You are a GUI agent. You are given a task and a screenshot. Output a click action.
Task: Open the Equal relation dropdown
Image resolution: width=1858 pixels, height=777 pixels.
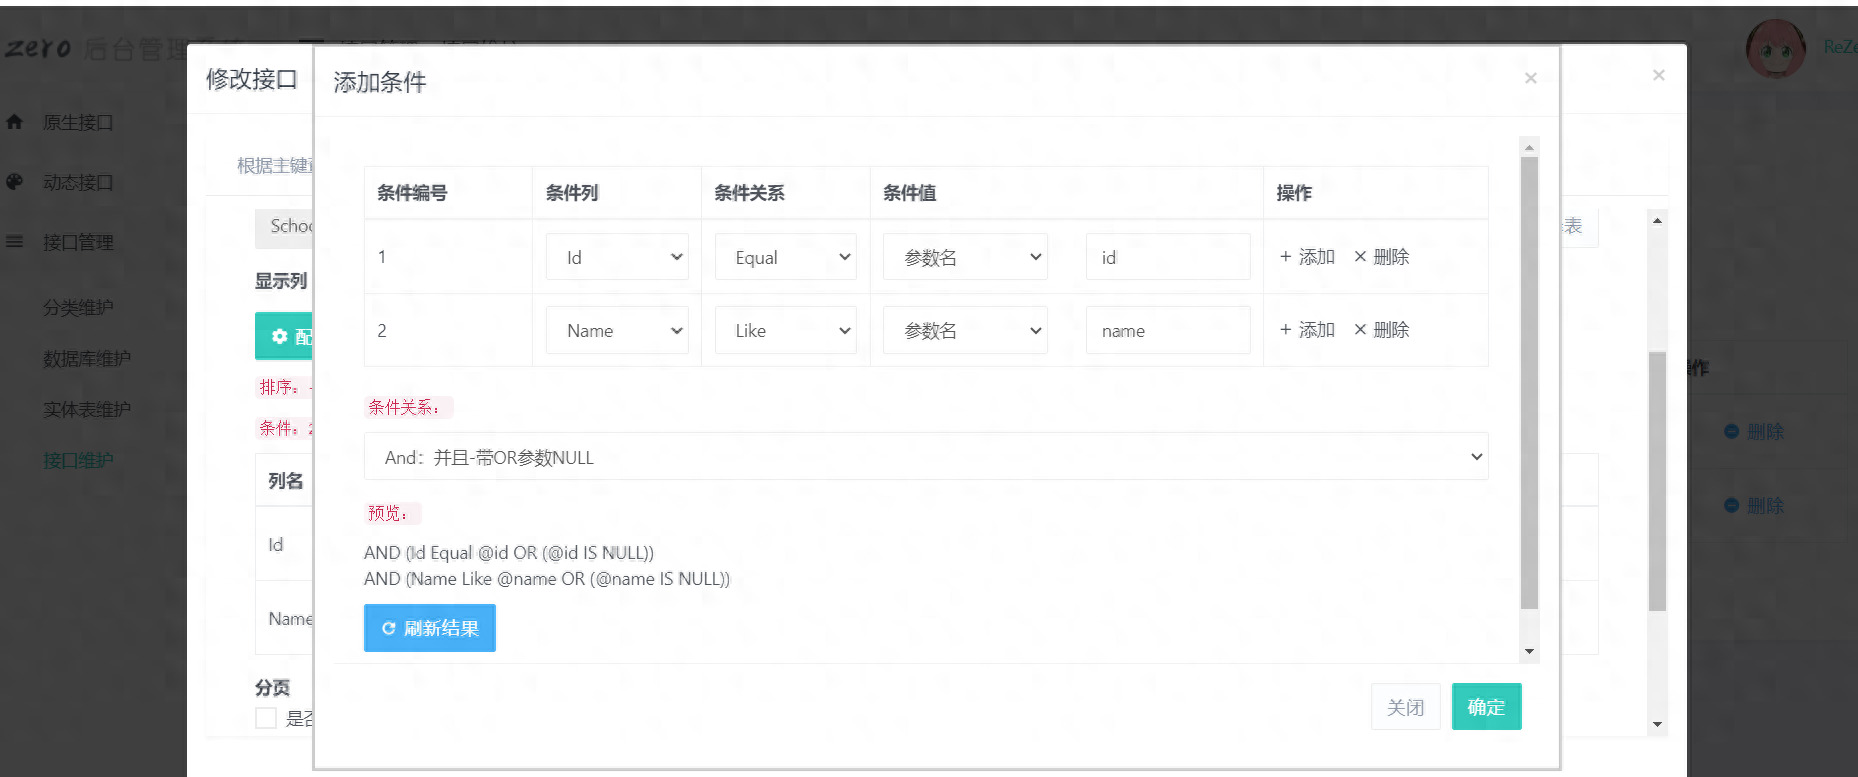point(786,257)
